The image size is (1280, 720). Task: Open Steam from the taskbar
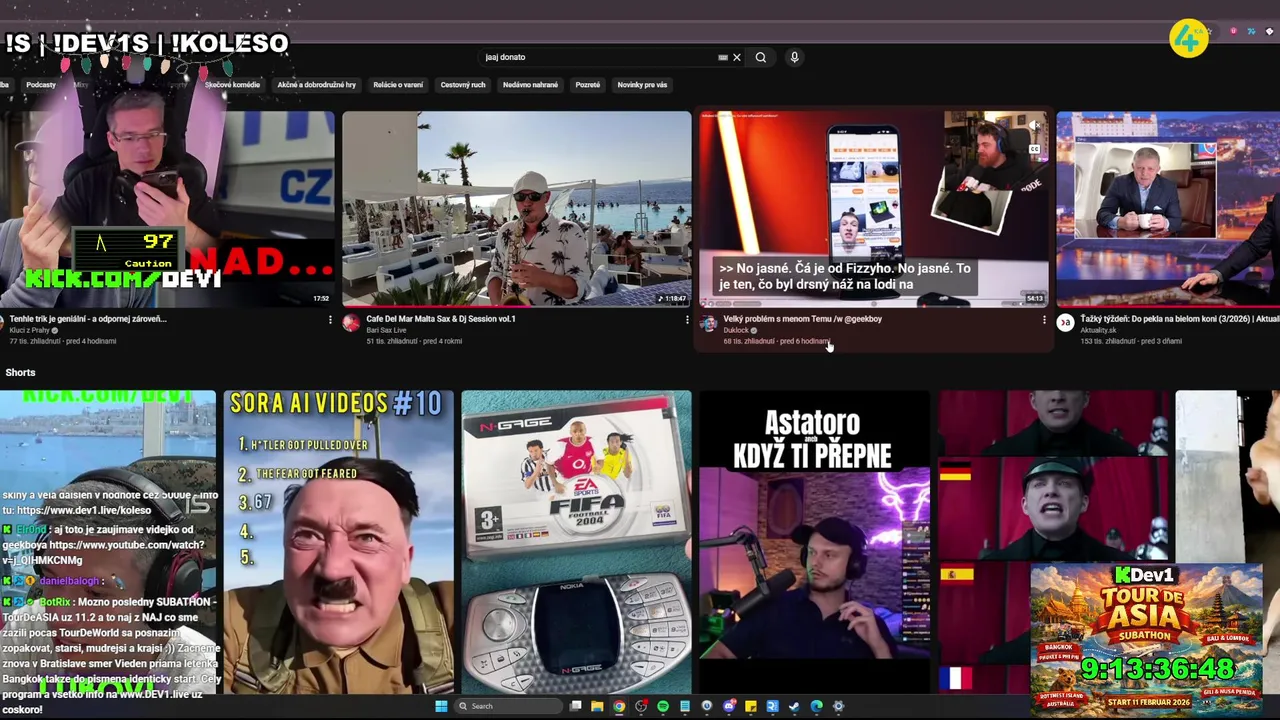[795, 706]
